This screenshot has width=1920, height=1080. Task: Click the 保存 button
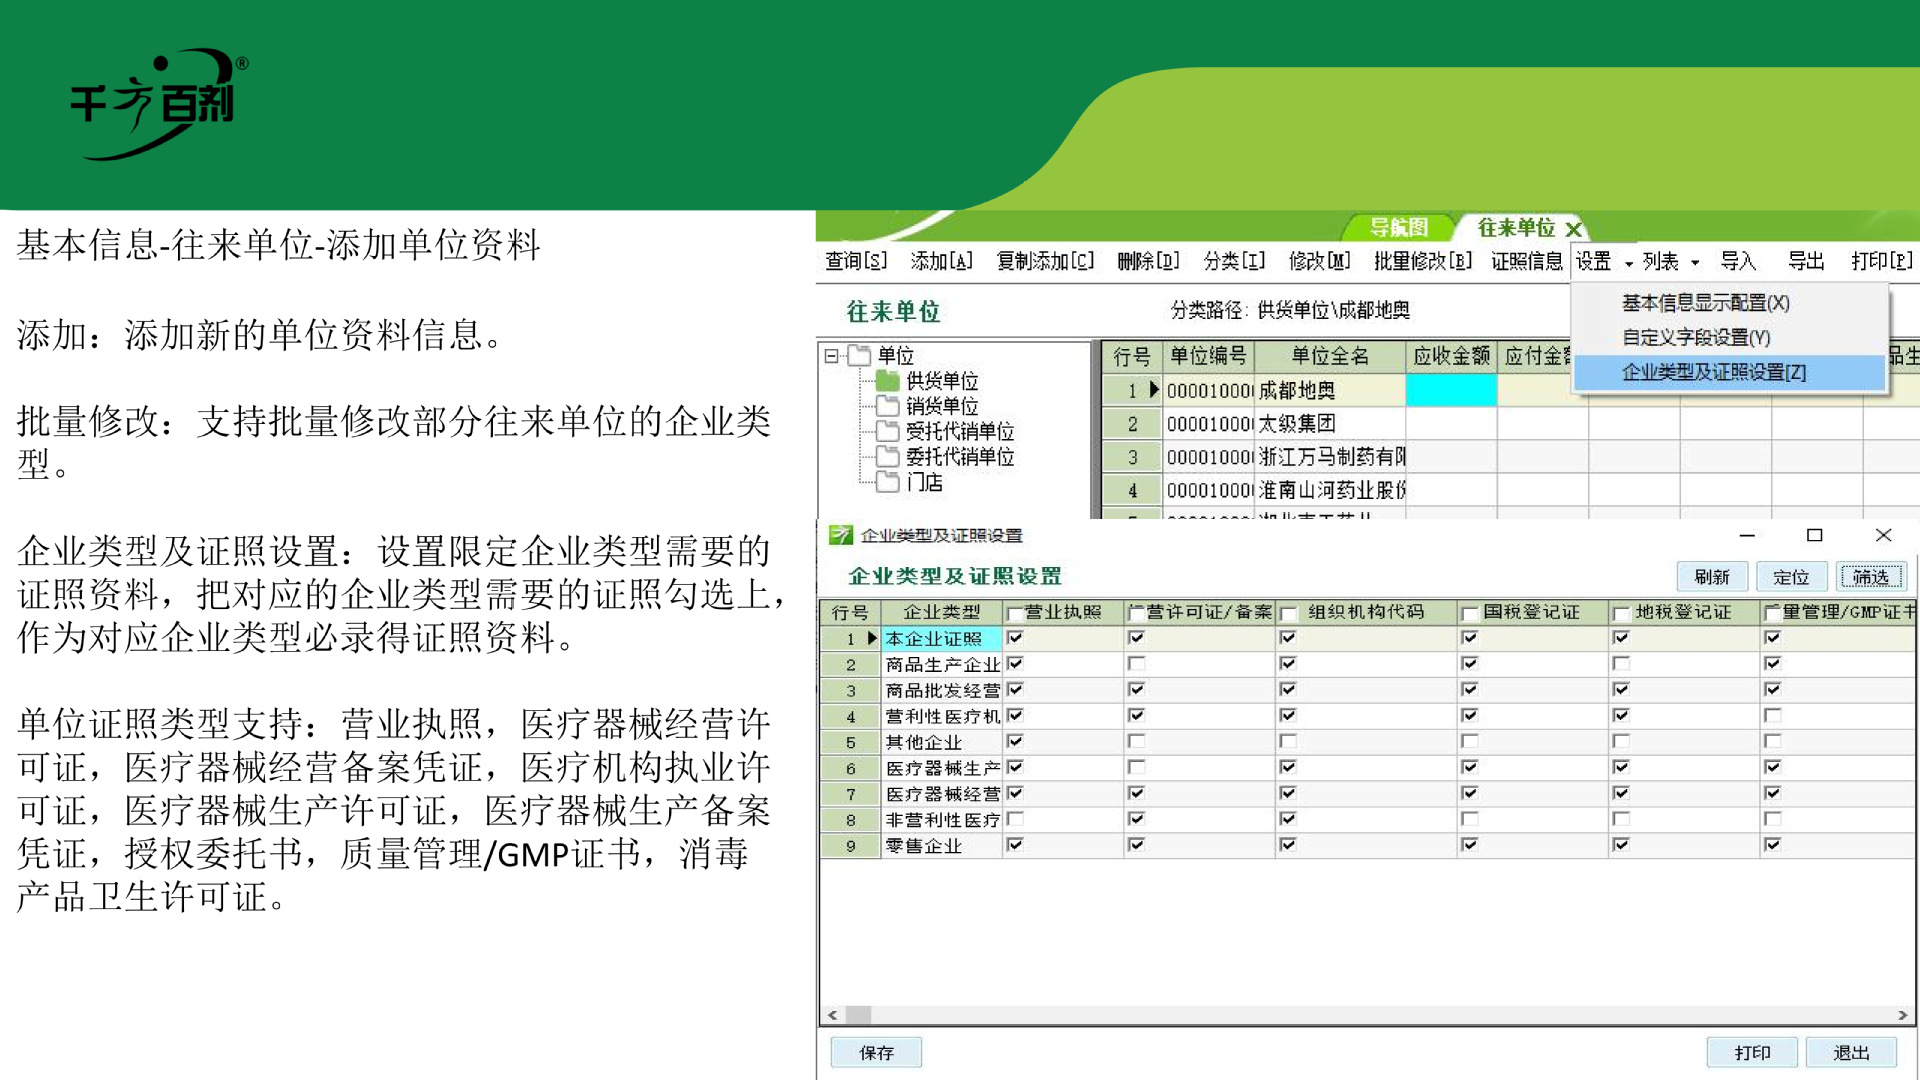click(876, 1052)
